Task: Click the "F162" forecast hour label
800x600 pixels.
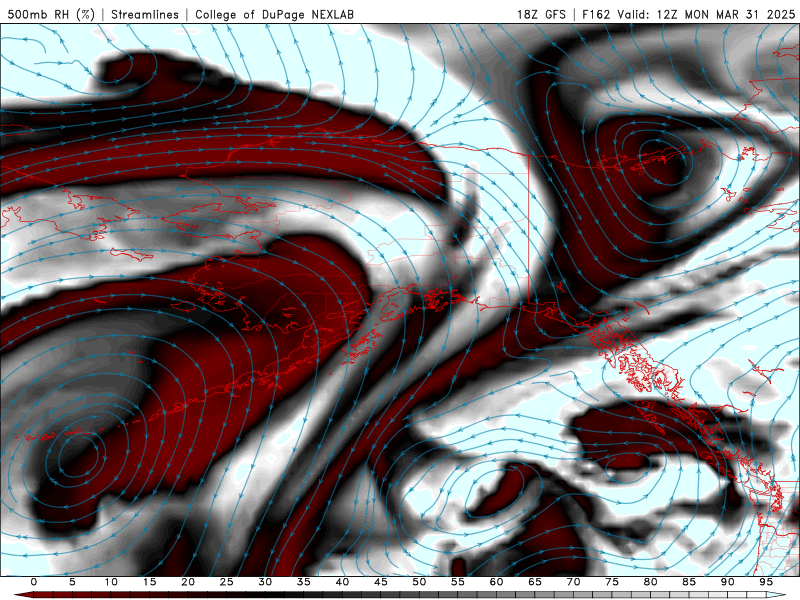Action: [x=596, y=14]
